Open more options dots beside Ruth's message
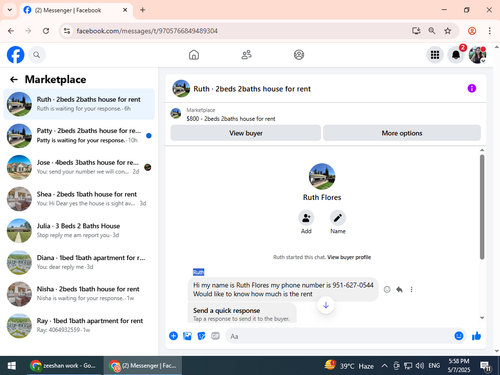This screenshot has height=375, width=500. (411, 289)
